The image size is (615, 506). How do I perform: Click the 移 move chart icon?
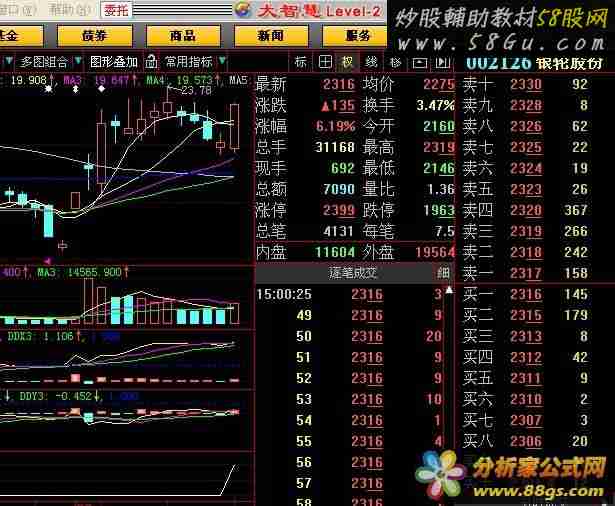tap(395, 62)
